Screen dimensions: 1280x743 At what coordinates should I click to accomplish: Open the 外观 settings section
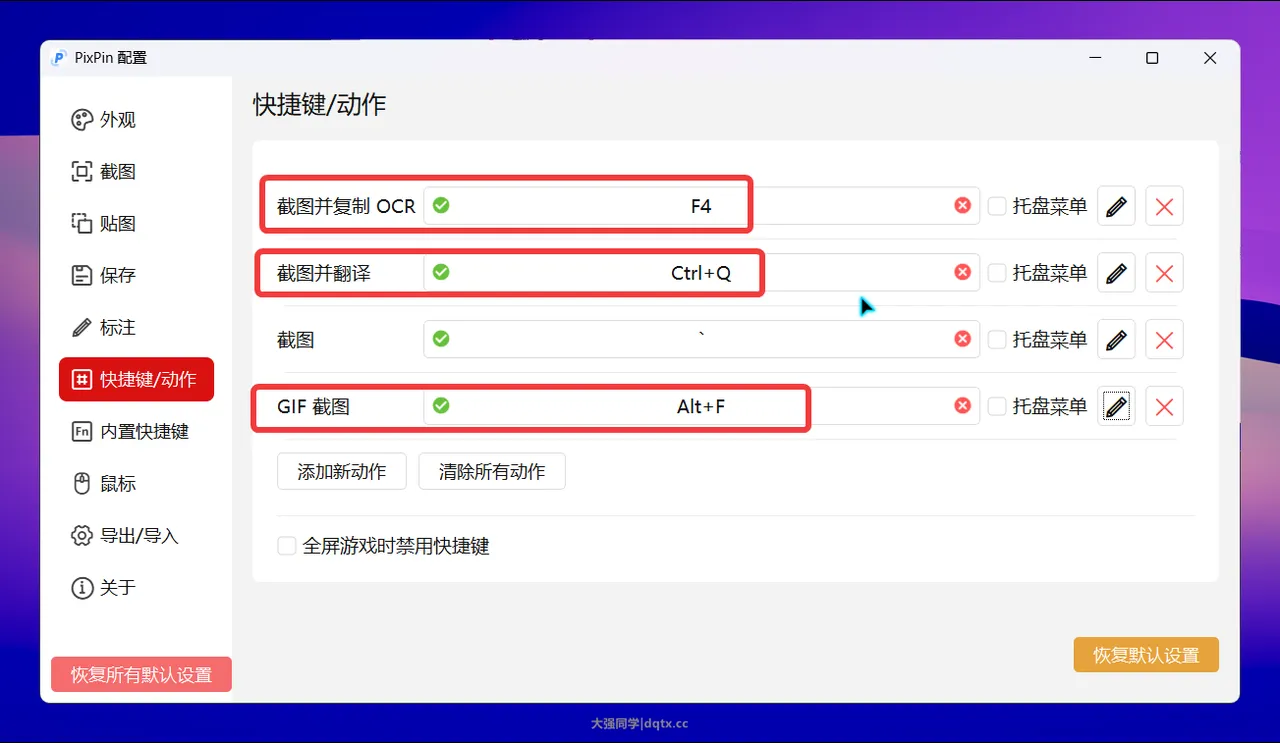117,120
